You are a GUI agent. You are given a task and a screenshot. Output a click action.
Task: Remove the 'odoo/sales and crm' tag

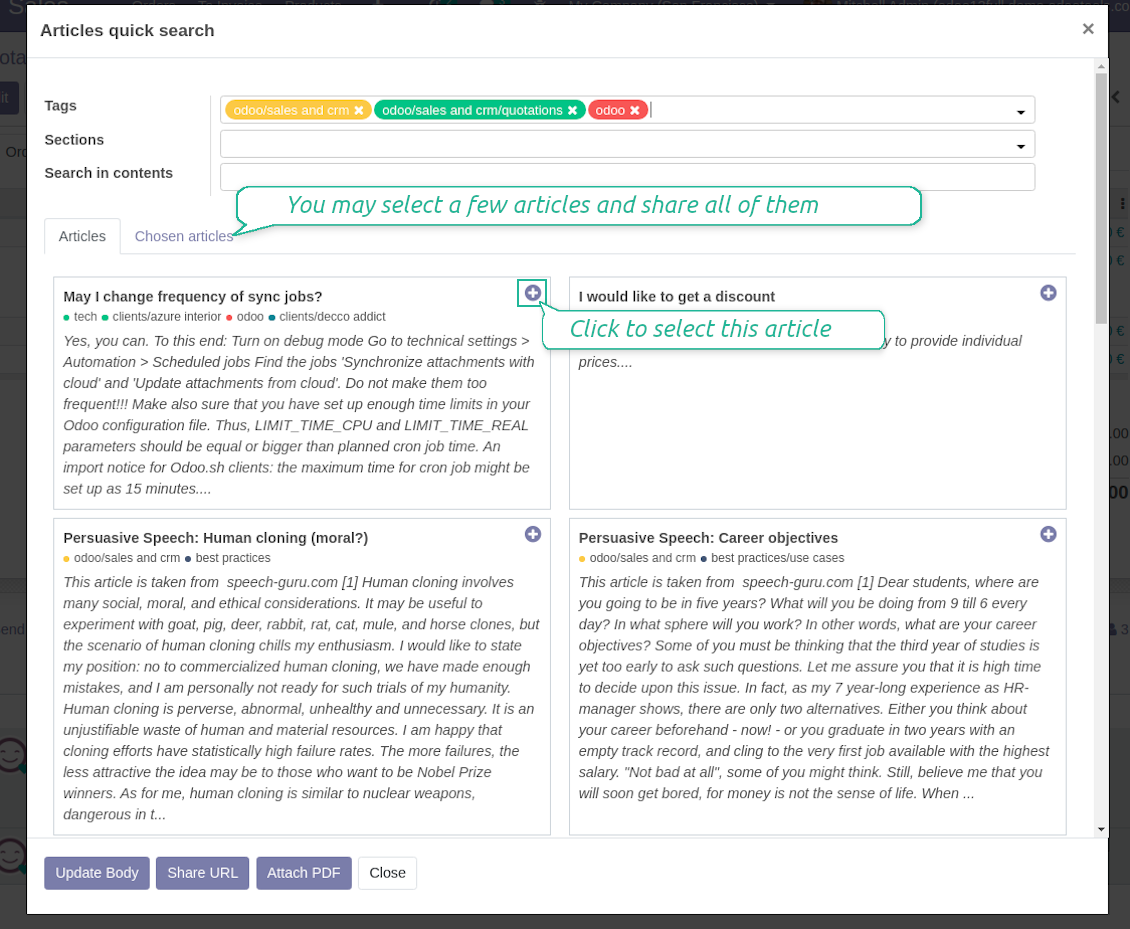click(358, 110)
